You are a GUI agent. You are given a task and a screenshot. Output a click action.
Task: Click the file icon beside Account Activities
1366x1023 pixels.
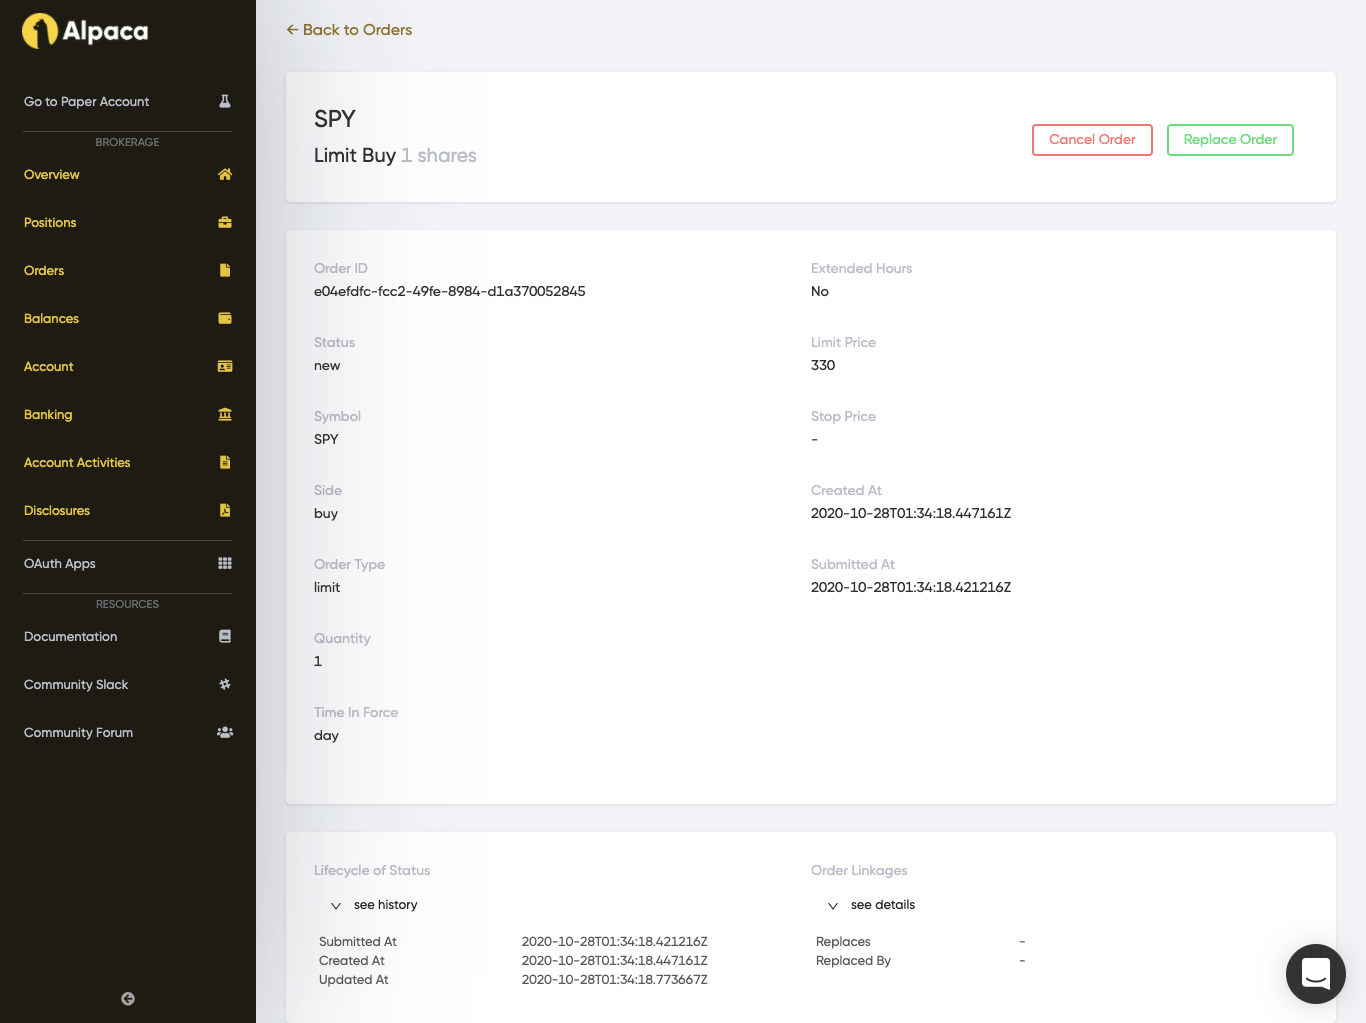225,462
